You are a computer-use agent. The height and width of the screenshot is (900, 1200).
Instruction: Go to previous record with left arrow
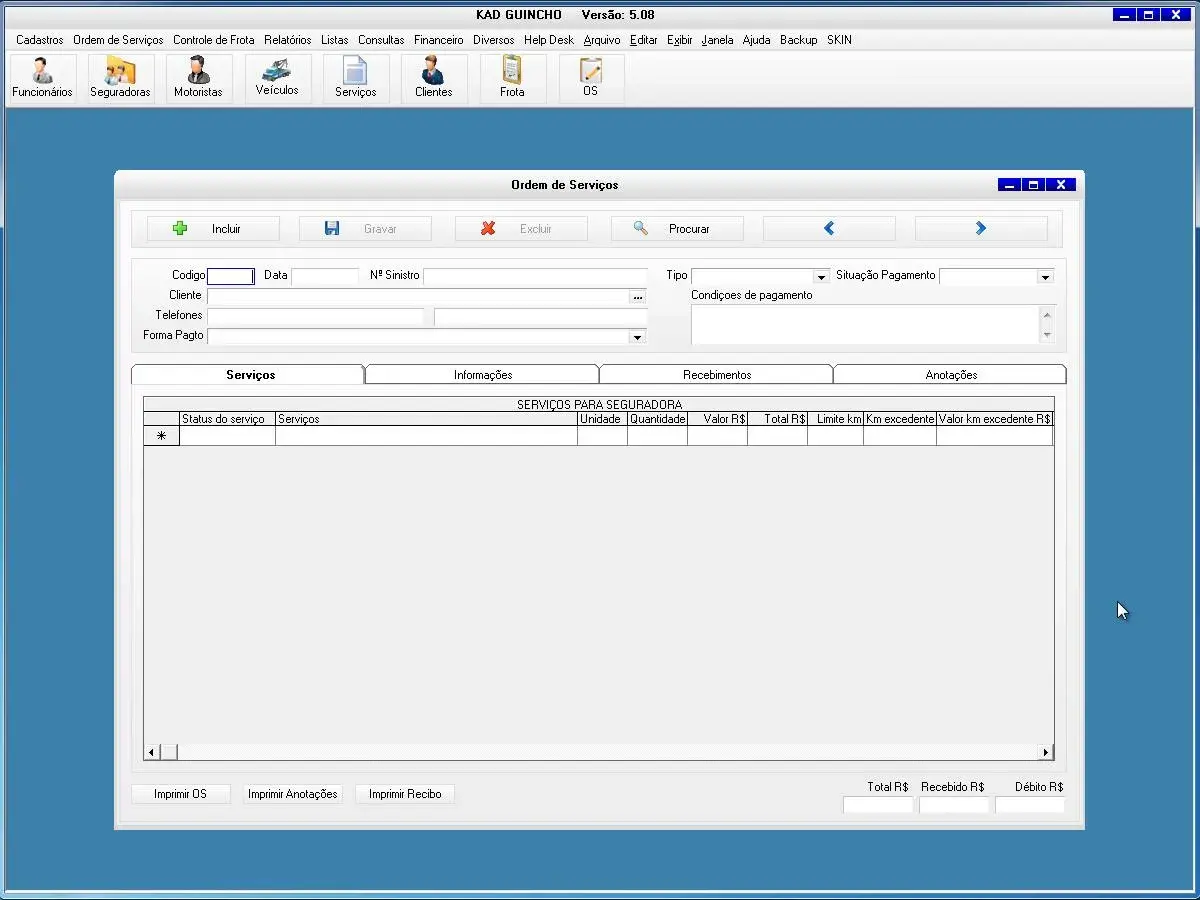(x=829, y=229)
